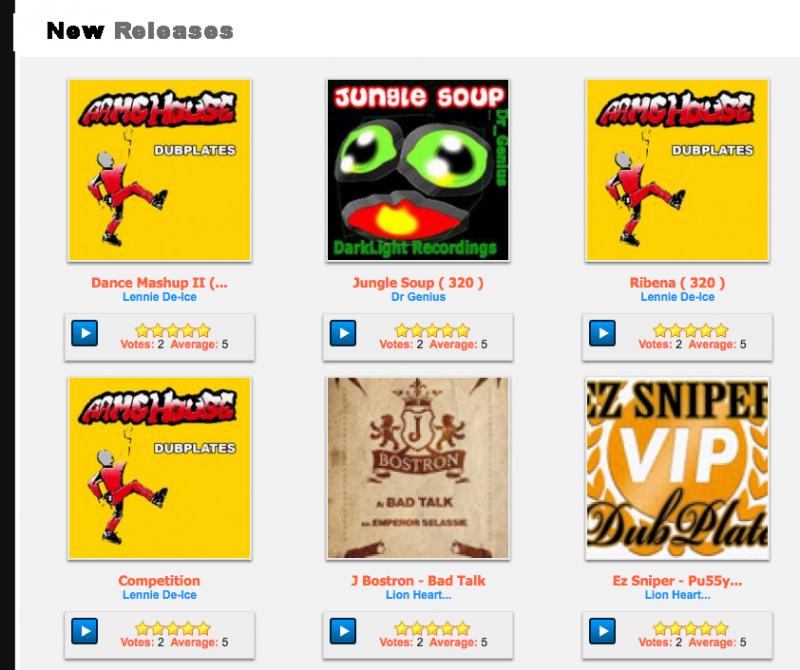Play J Bostron - Bad Talk track
This screenshot has height=670, width=800.
(343, 631)
